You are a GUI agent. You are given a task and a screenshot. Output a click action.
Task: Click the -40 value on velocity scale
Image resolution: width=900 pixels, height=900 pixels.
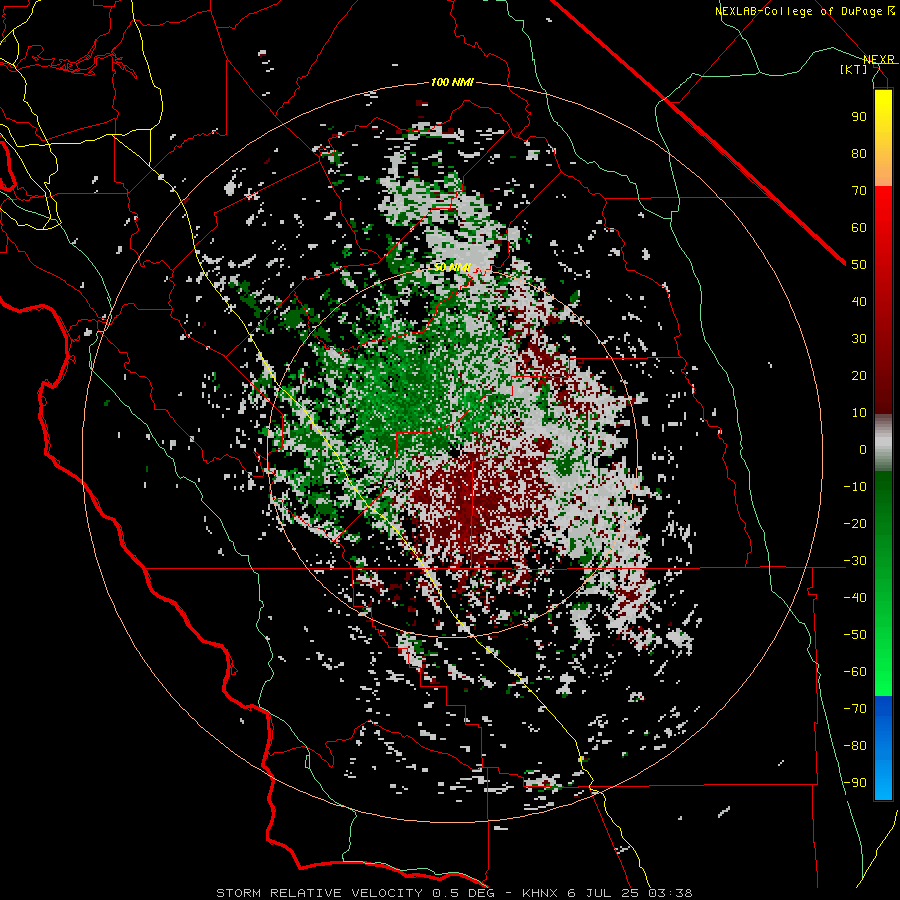click(855, 598)
